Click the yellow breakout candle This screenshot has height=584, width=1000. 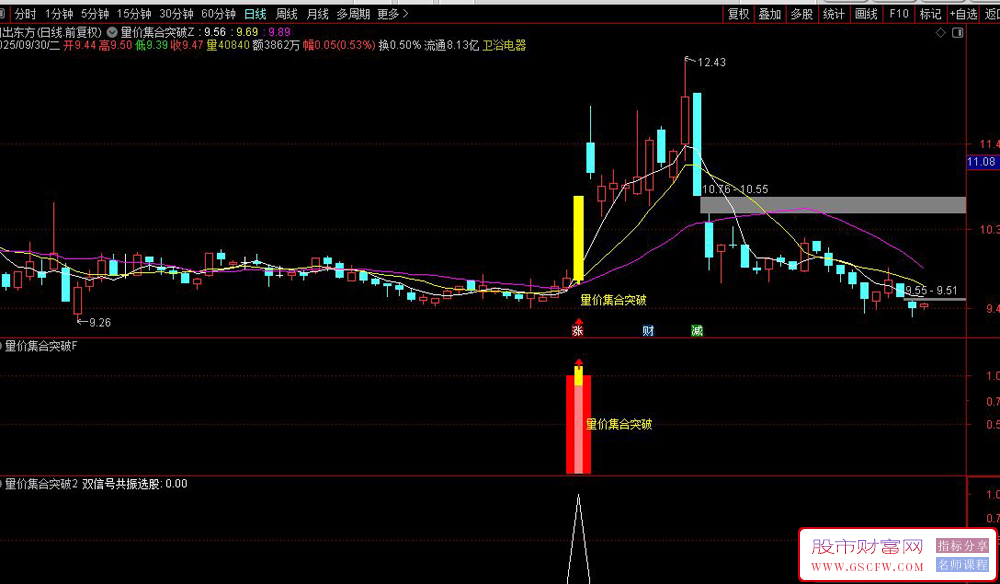click(x=578, y=239)
